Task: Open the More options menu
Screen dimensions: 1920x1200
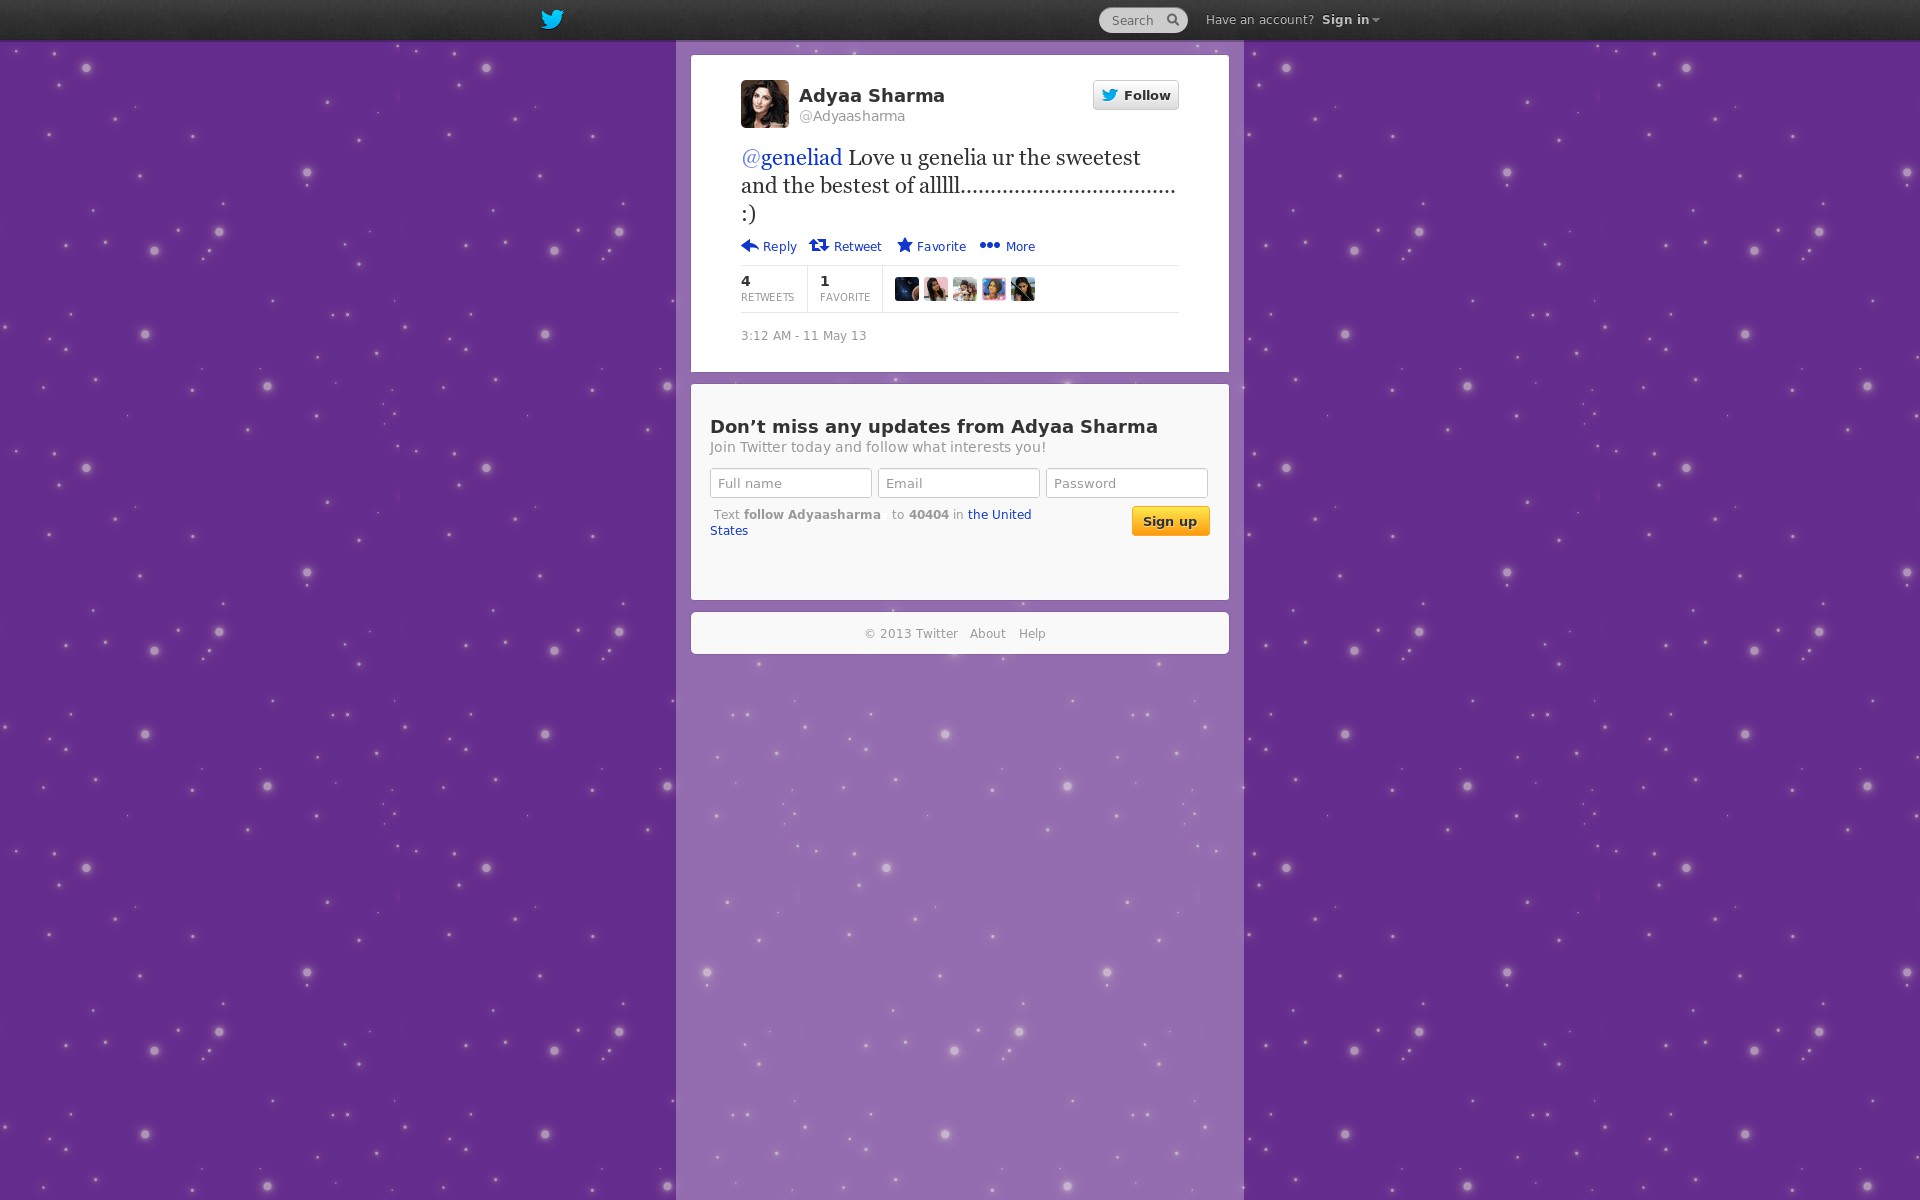Action: pos(1007,246)
